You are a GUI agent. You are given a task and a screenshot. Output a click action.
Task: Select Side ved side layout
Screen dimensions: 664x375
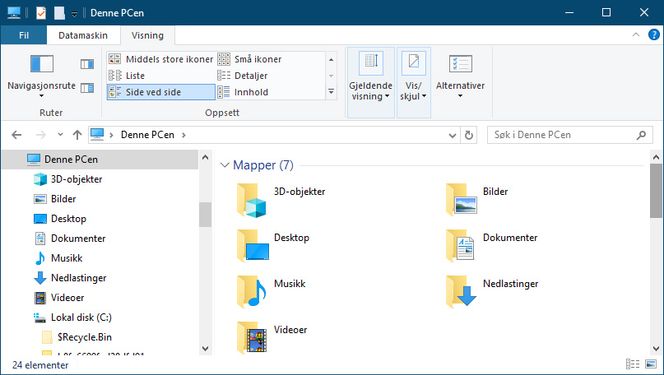click(161, 92)
